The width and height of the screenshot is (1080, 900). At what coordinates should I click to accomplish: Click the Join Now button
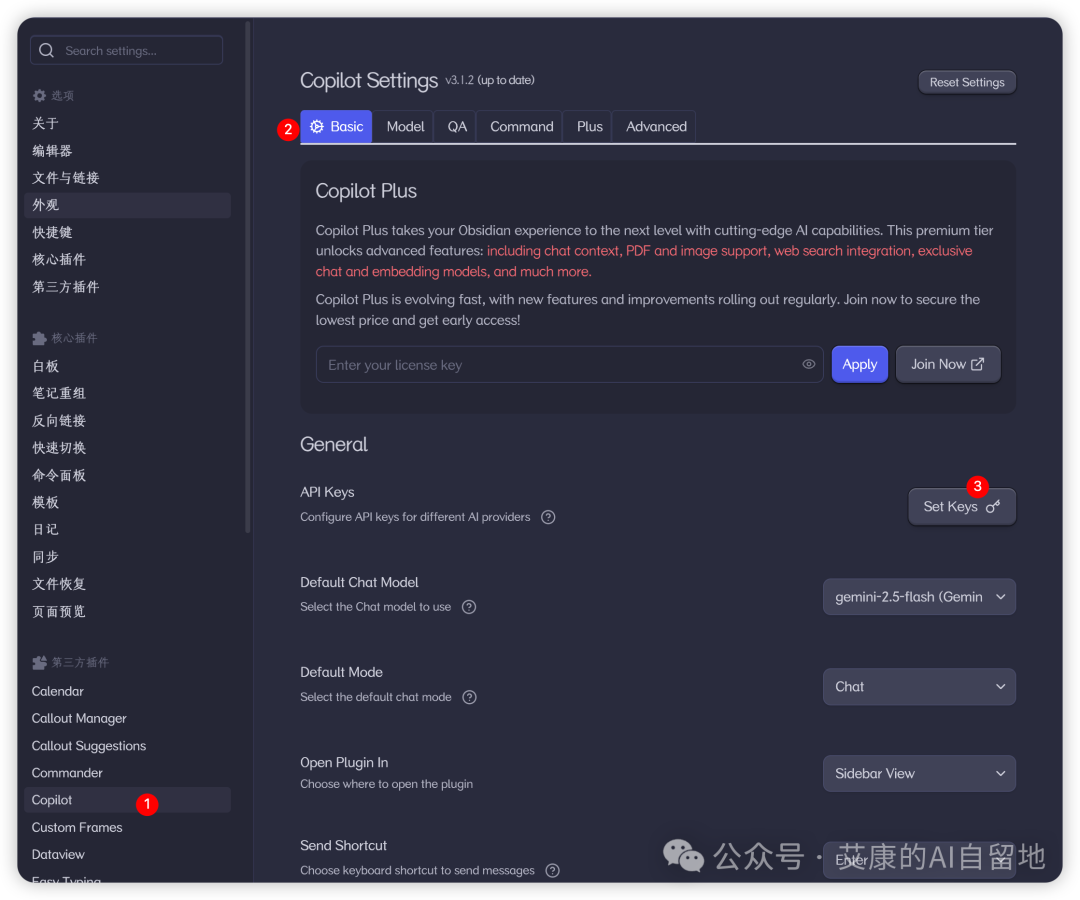[x=948, y=364]
